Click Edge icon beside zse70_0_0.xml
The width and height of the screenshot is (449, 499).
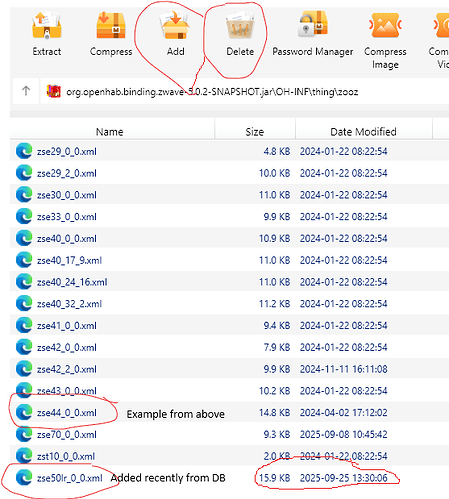(24, 434)
